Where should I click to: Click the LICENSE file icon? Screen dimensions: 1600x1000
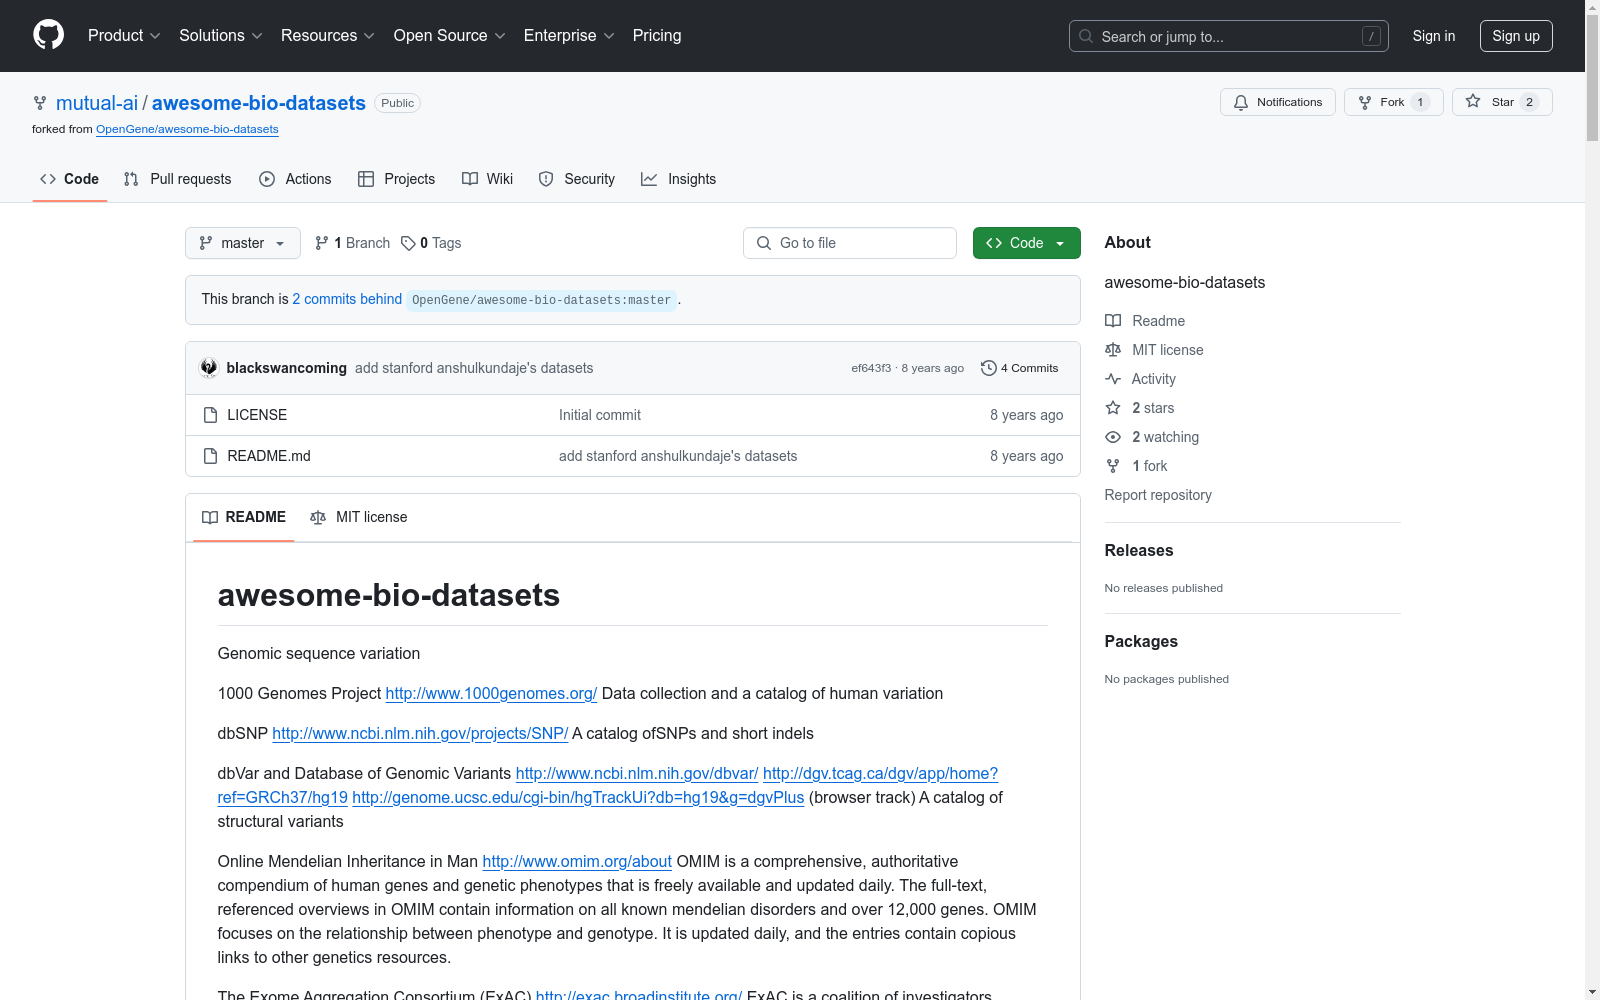coord(210,415)
